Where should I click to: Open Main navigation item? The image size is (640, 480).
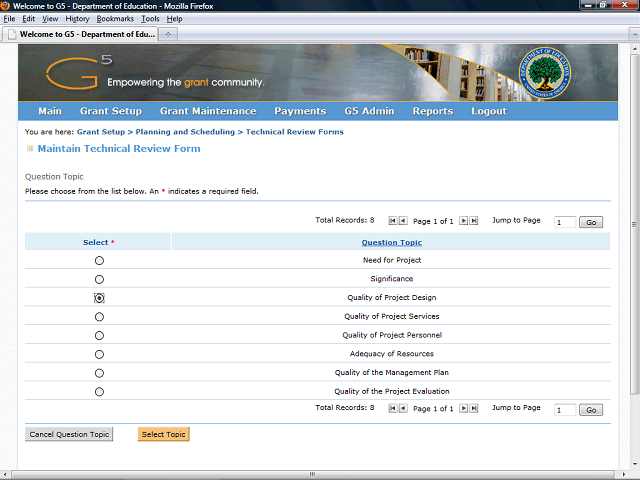tap(50, 111)
